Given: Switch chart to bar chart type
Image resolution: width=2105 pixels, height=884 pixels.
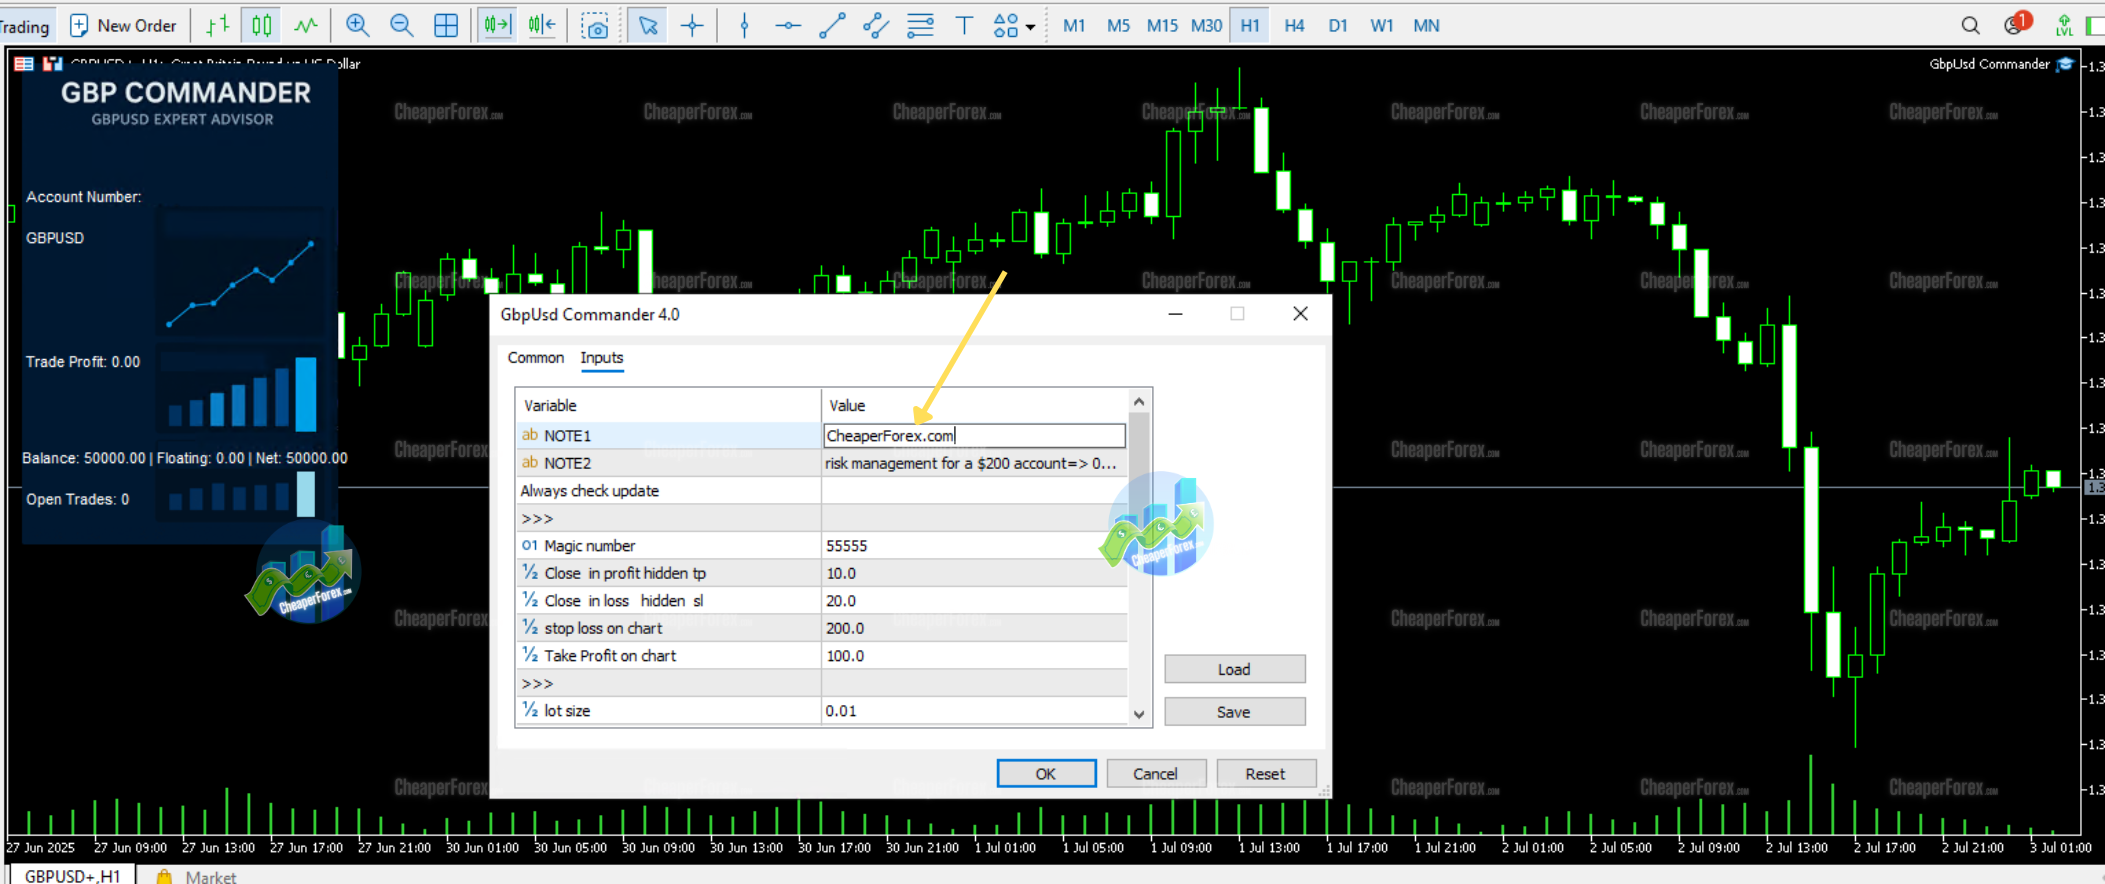Looking at the screenshot, I should (x=217, y=25).
